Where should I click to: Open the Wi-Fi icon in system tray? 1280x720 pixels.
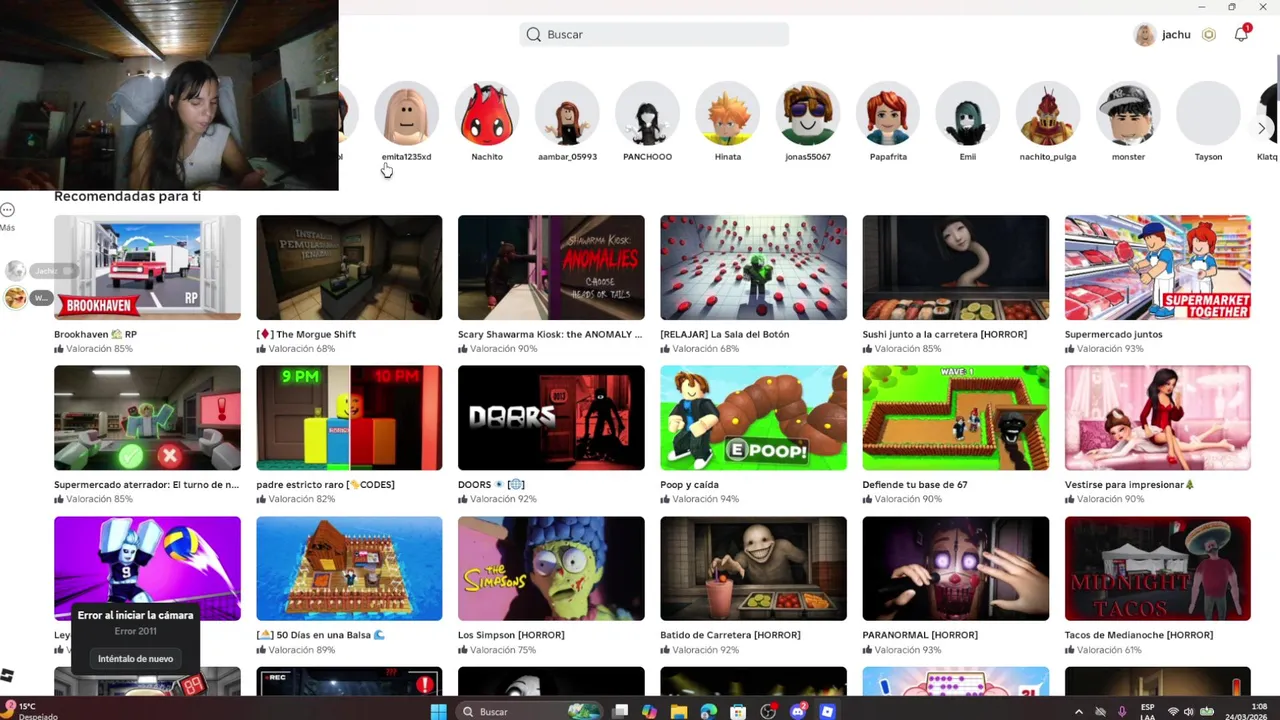1172,712
